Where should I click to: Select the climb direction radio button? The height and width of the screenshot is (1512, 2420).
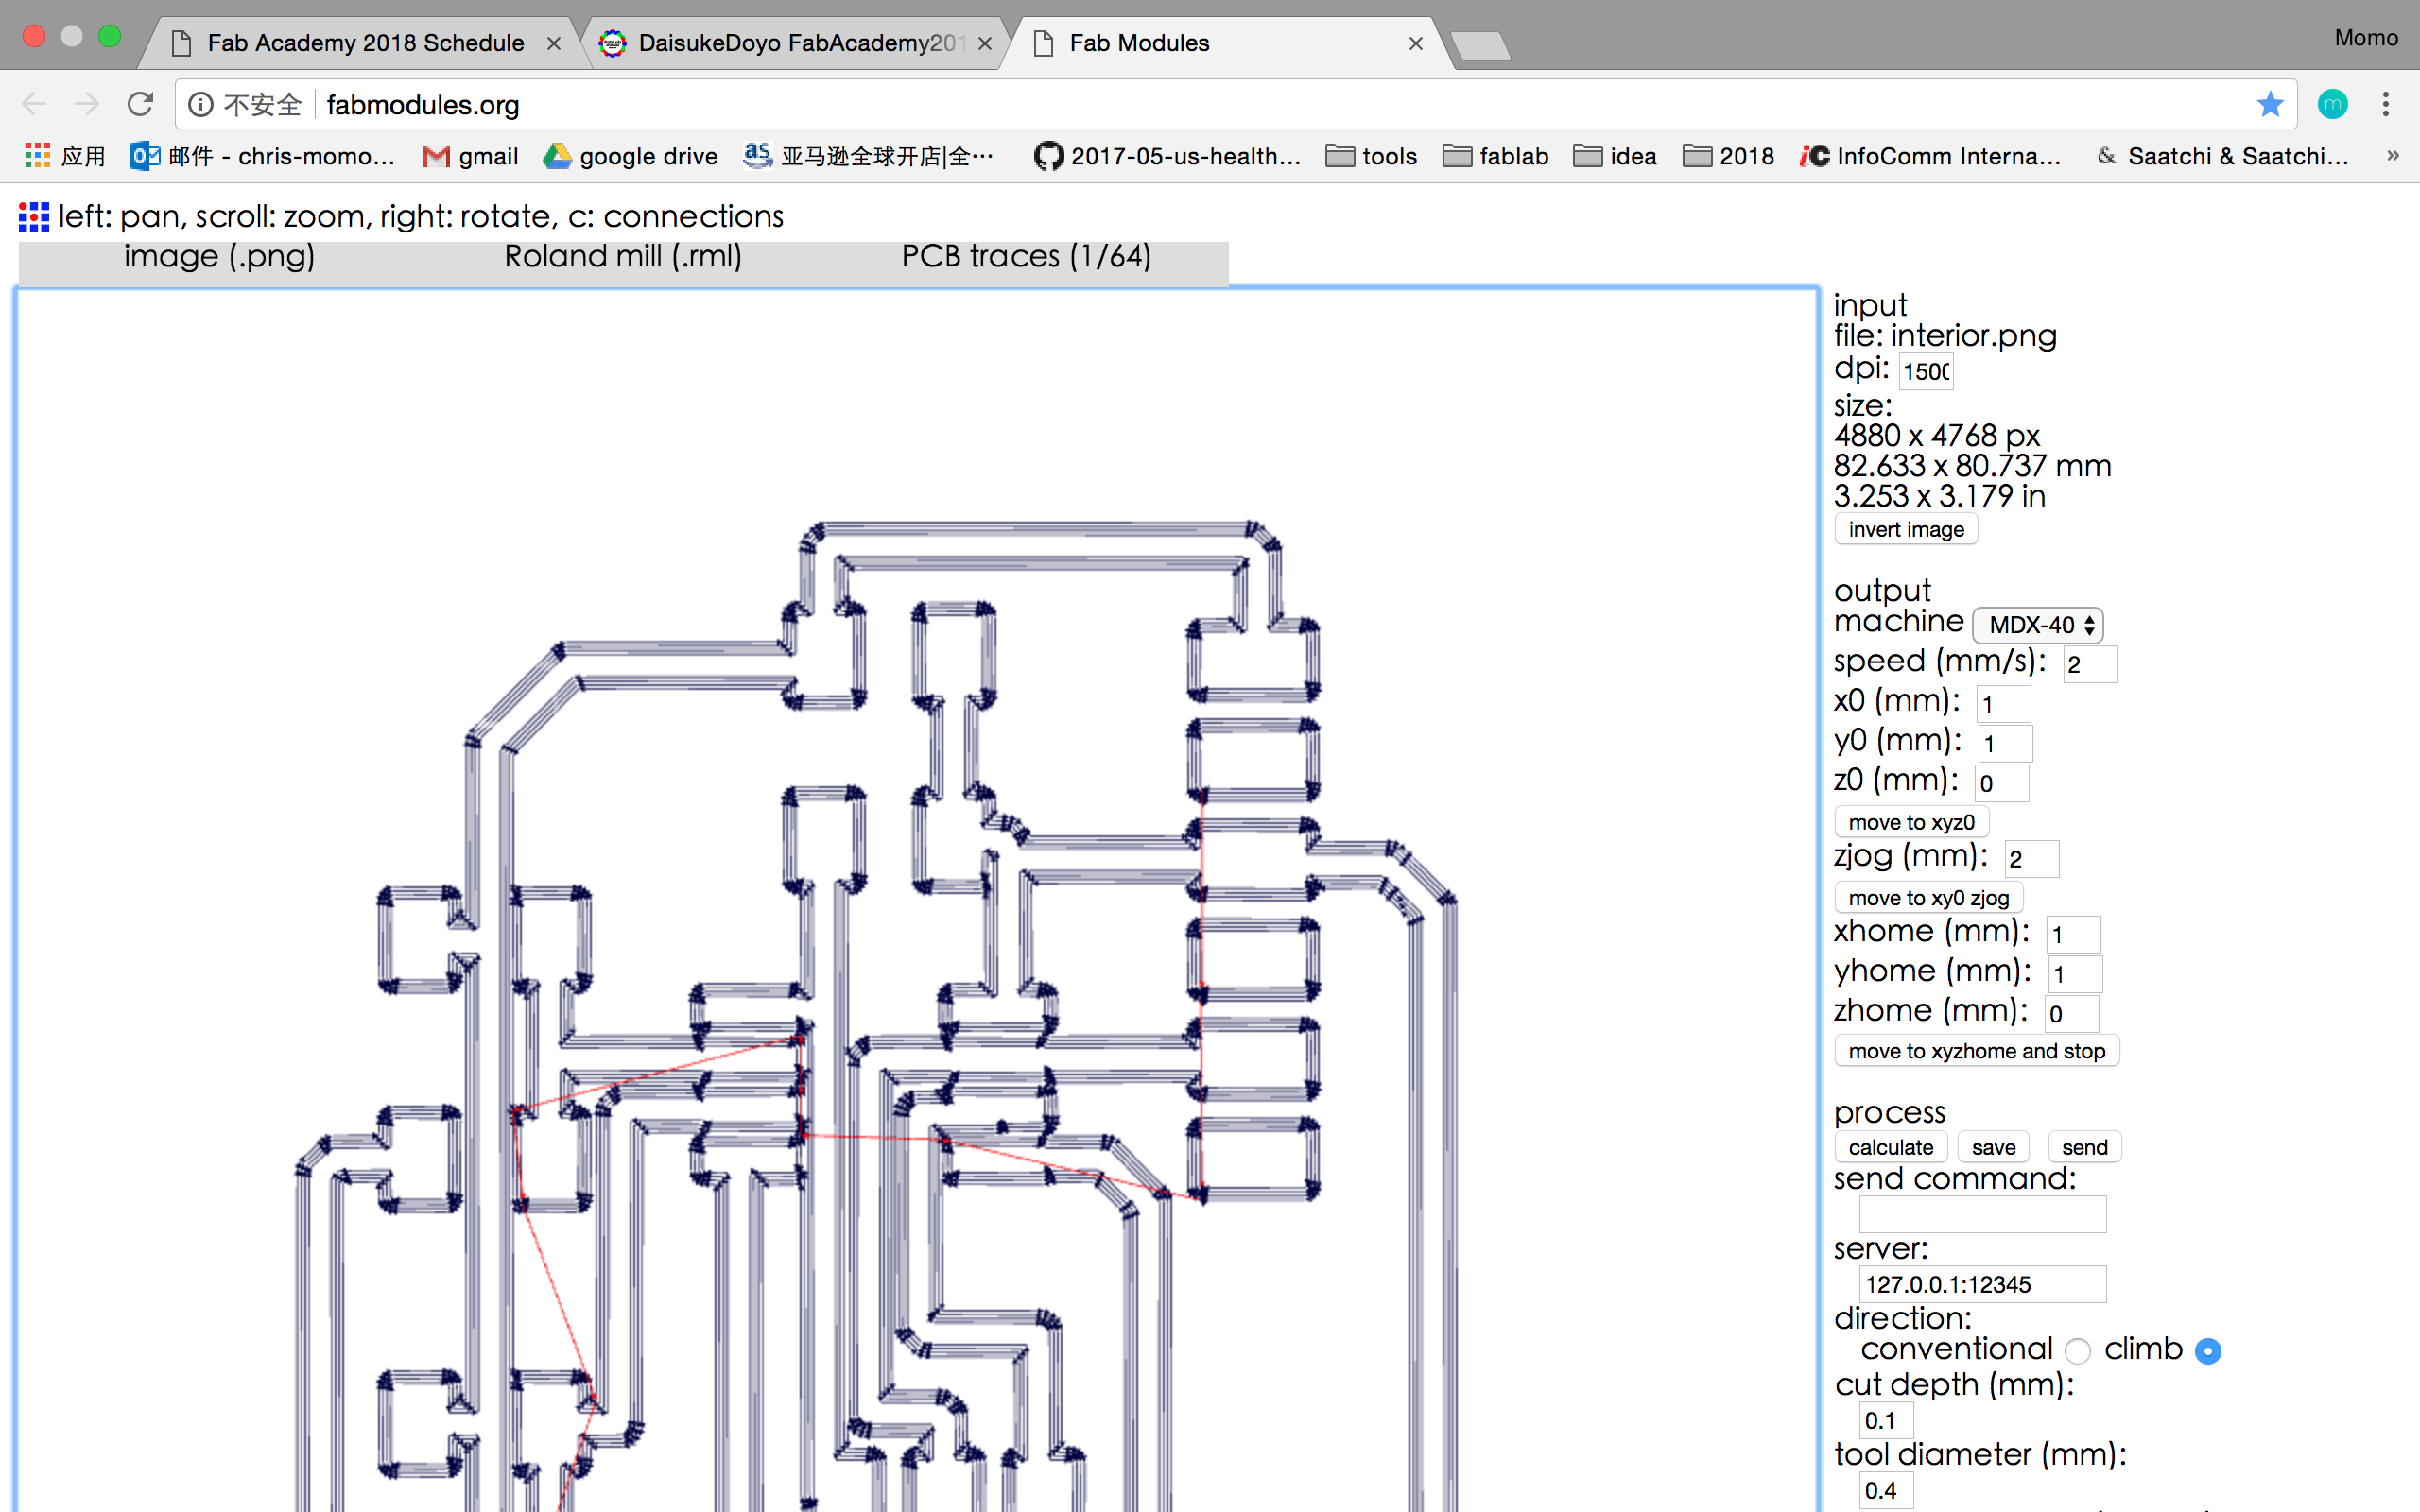(2208, 1351)
